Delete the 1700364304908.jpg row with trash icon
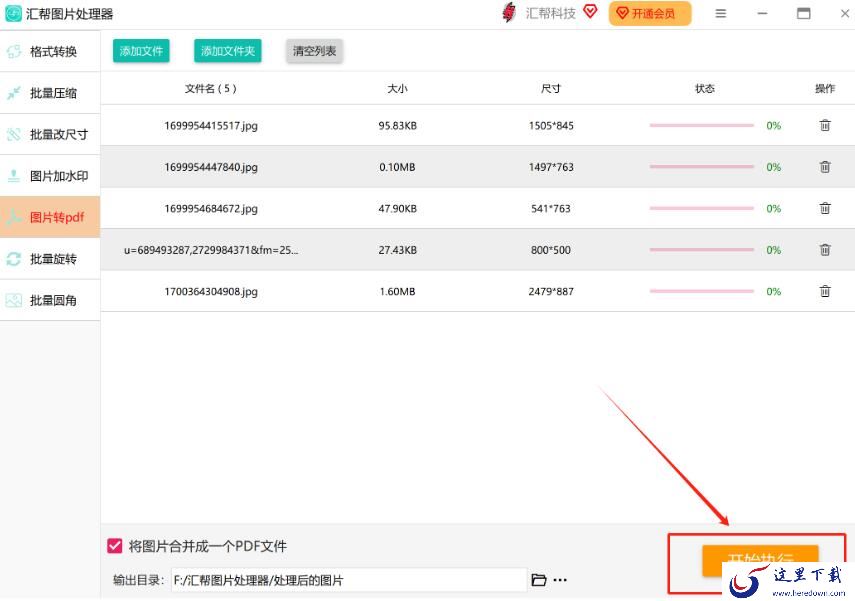 click(825, 291)
